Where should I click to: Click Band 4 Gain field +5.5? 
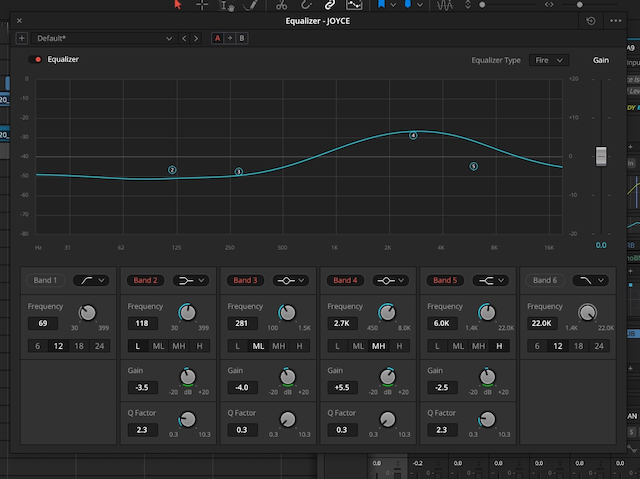point(342,387)
